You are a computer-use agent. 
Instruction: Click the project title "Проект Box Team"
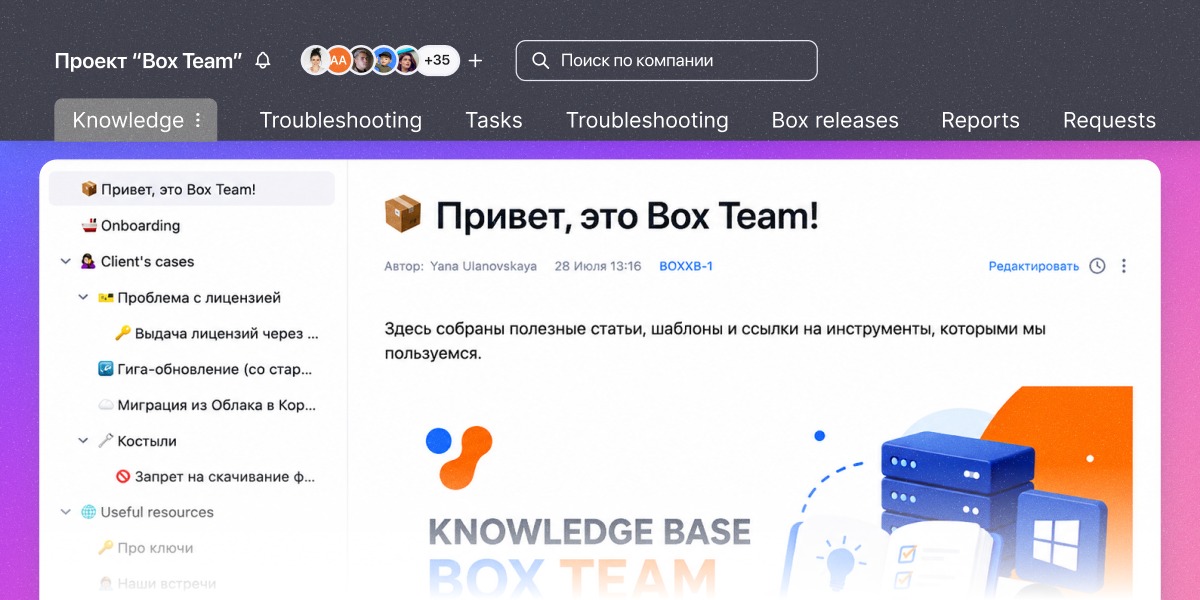[148, 61]
